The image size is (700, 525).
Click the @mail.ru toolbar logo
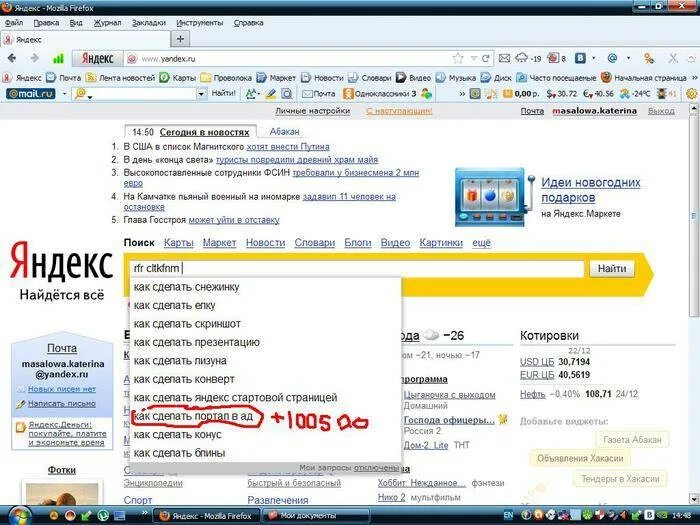[31, 93]
